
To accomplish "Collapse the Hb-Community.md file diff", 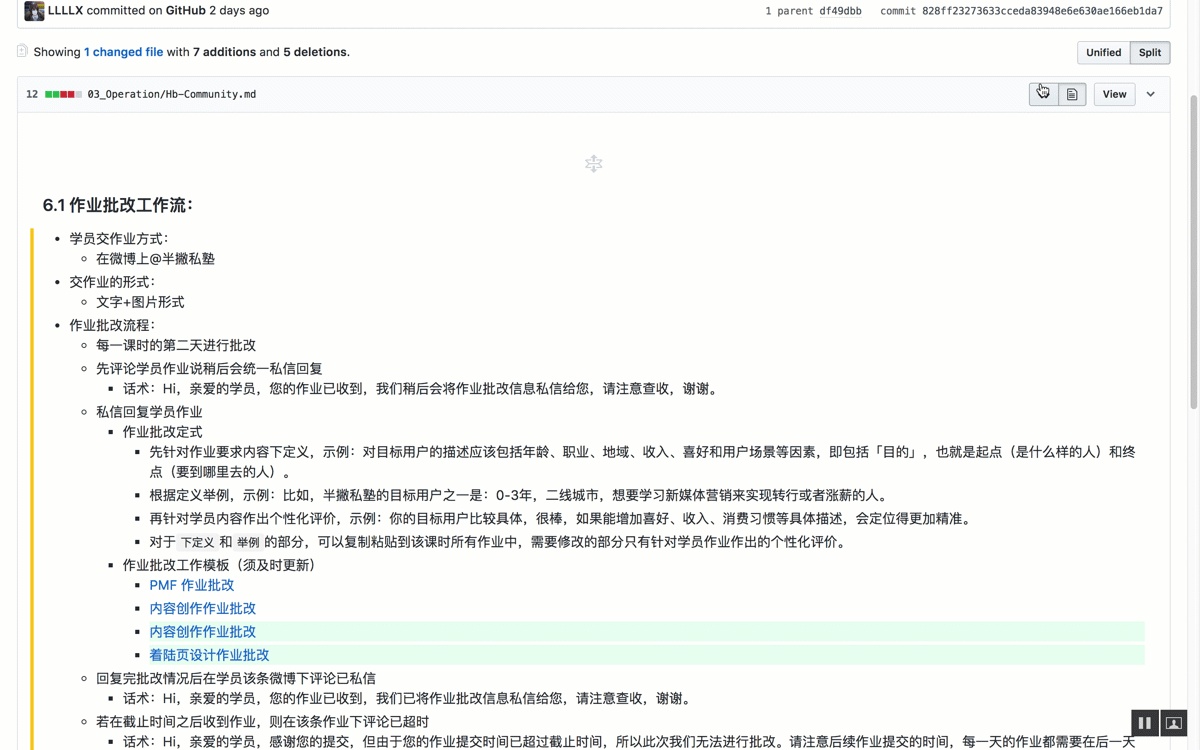I will pyautogui.click(x=1151, y=94).
